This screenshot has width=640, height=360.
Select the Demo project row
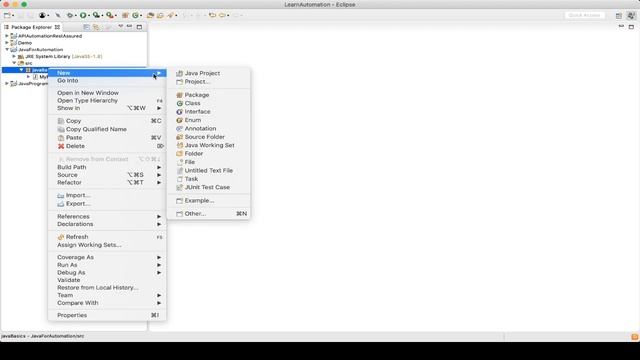pos(73,42)
